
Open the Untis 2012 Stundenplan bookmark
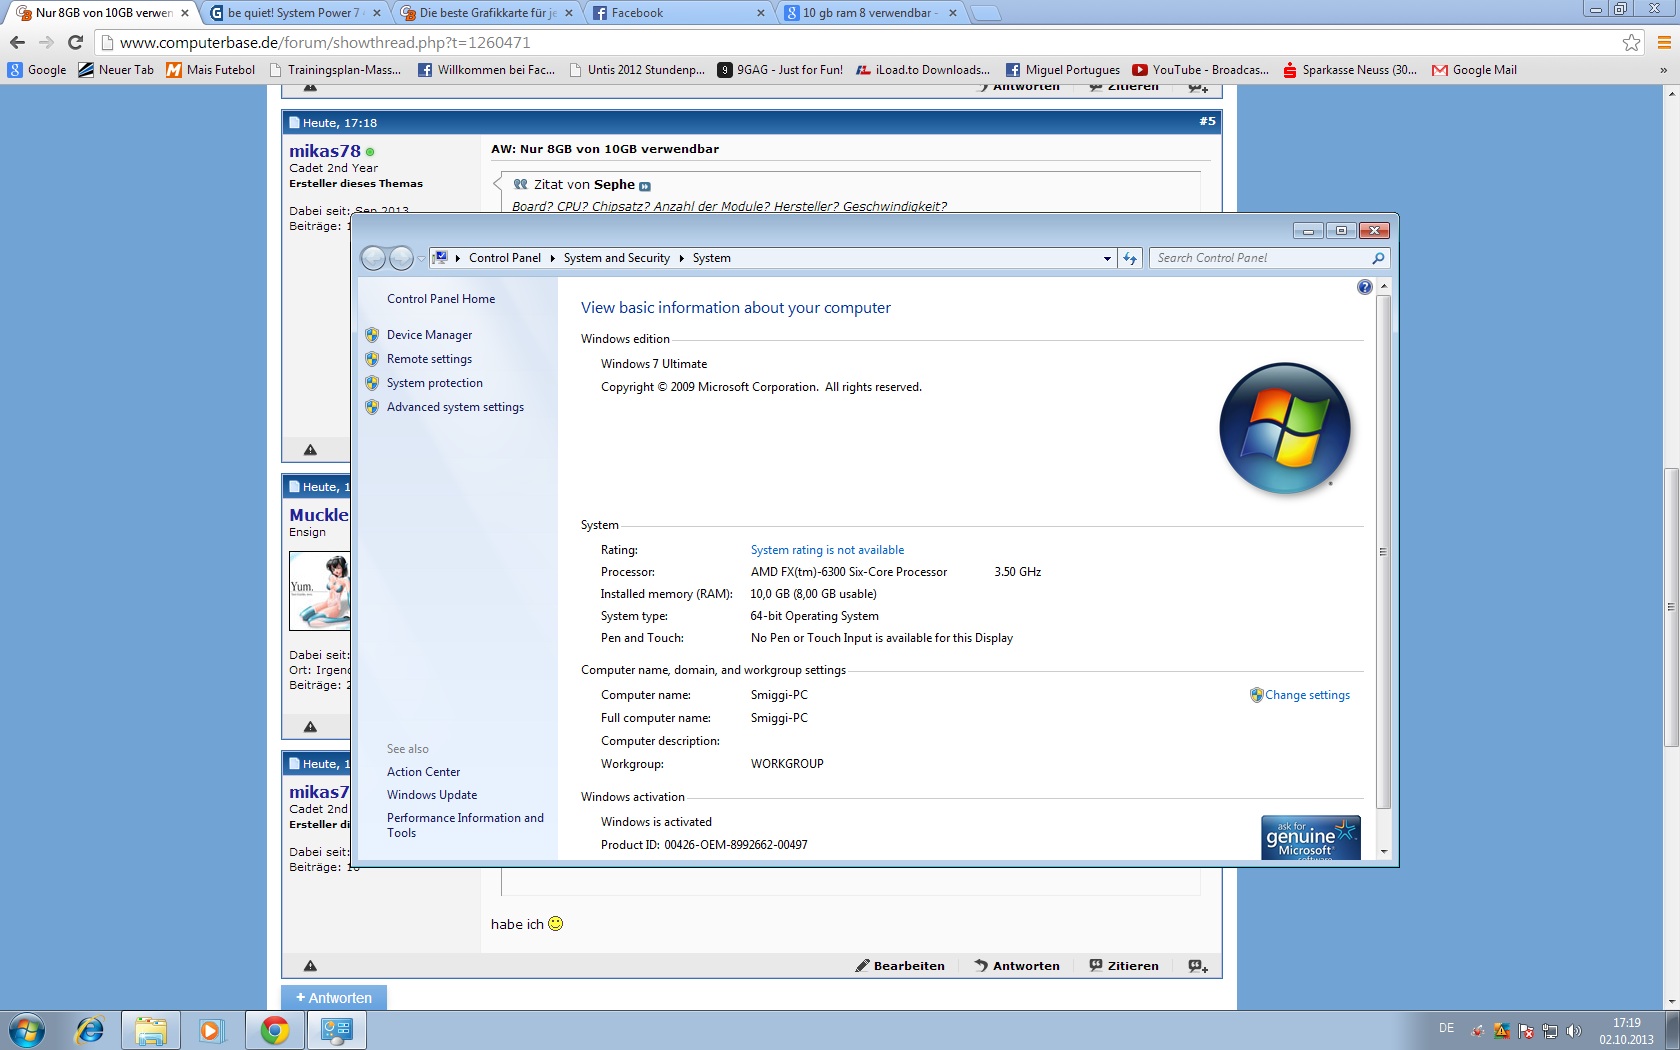(x=636, y=70)
